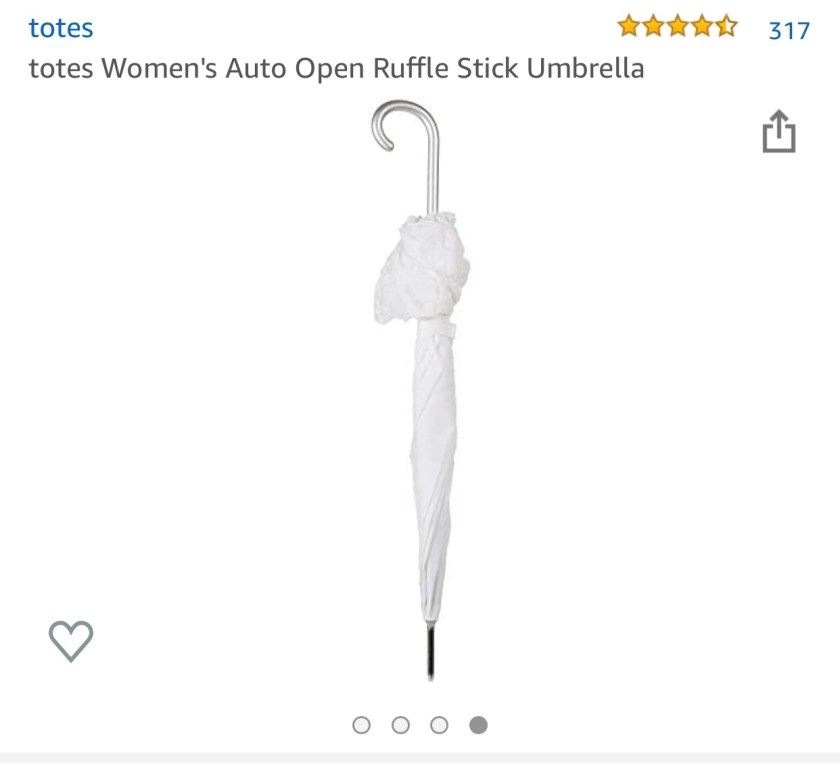The width and height of the screenshot is (840, 766).
Task: Open the closed white umbrella product photo
Action: (x=421, y=390)
